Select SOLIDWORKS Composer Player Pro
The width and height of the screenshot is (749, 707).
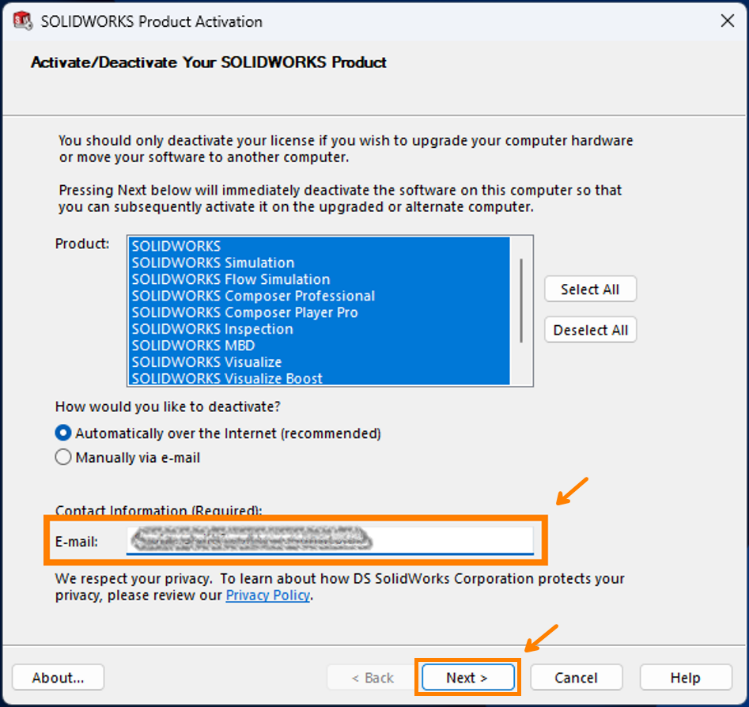pos(244,312)
